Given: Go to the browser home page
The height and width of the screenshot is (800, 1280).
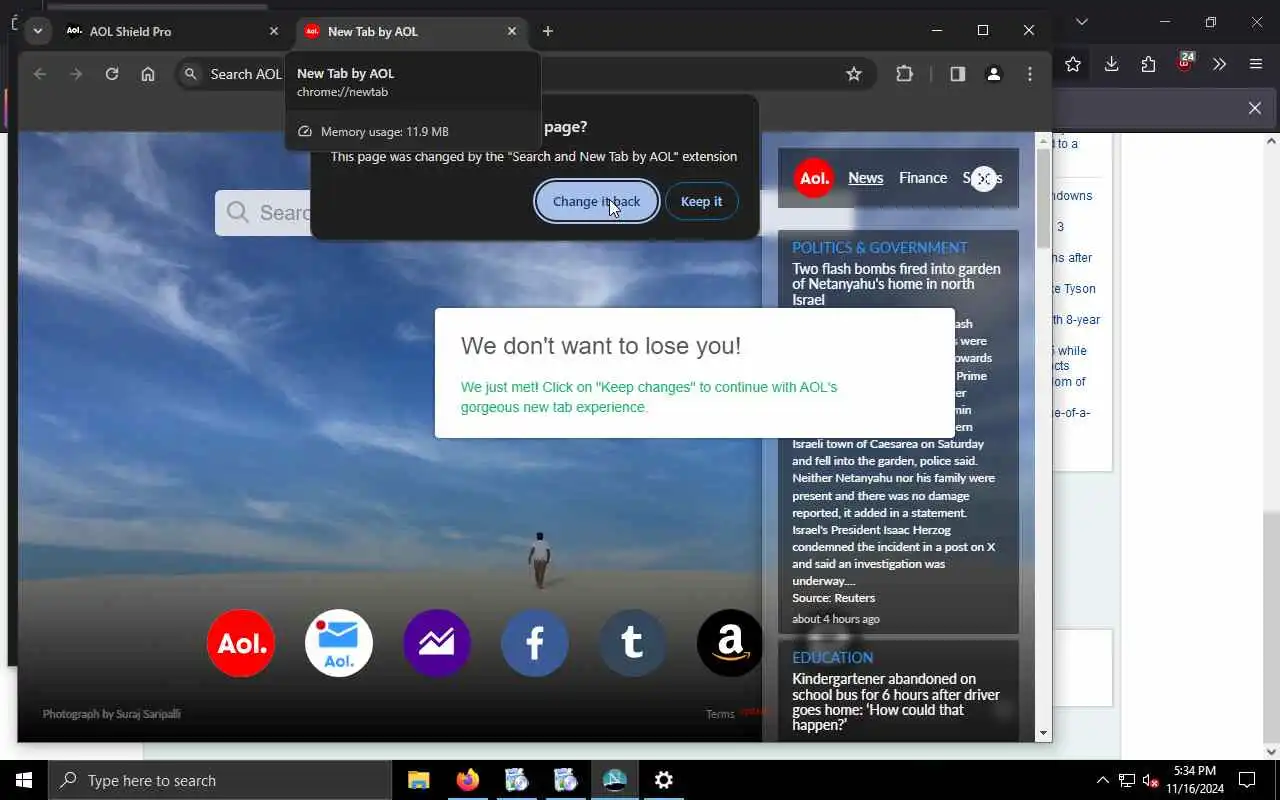Looking at the screenshot, I should click(x=148, y=74).
